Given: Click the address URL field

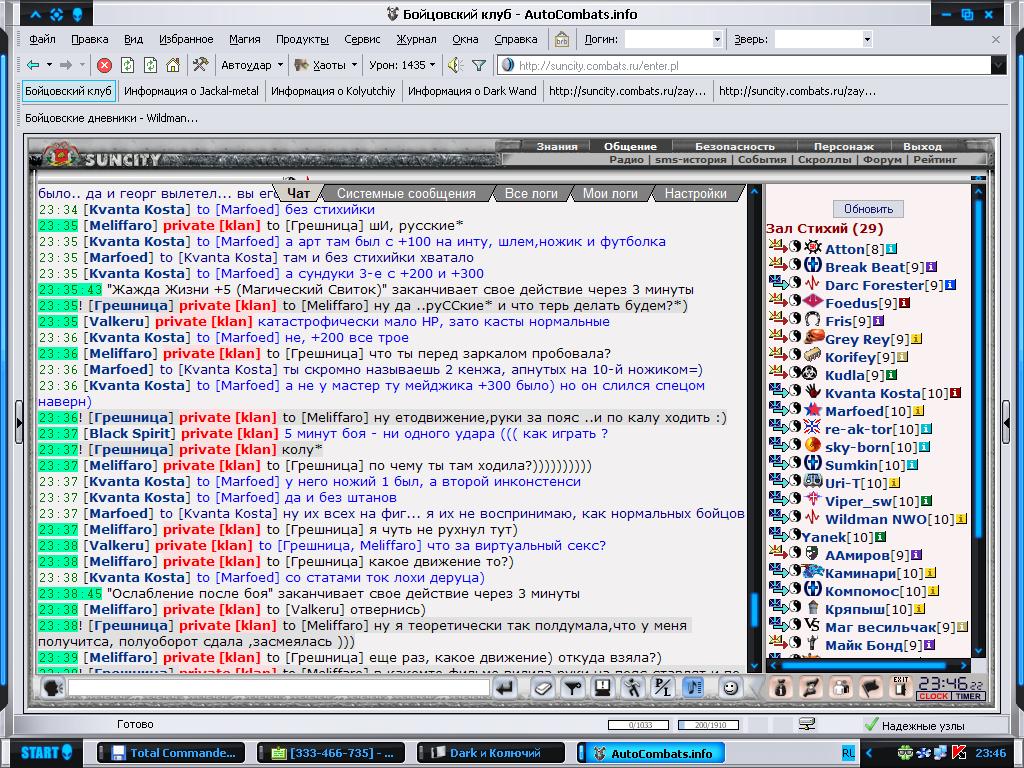Looking at the screenshot, I should tap(744, 65).
